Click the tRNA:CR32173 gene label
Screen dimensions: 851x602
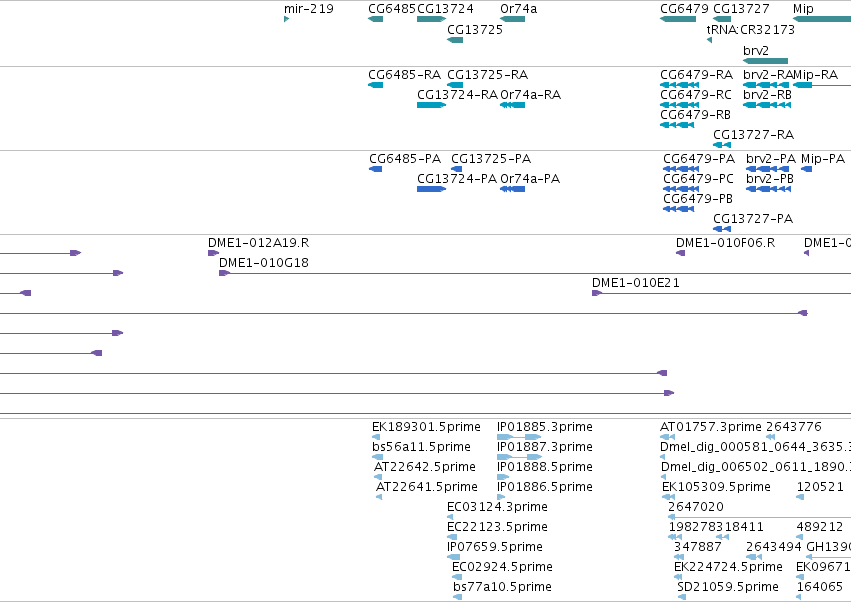(x=751, y=29)
